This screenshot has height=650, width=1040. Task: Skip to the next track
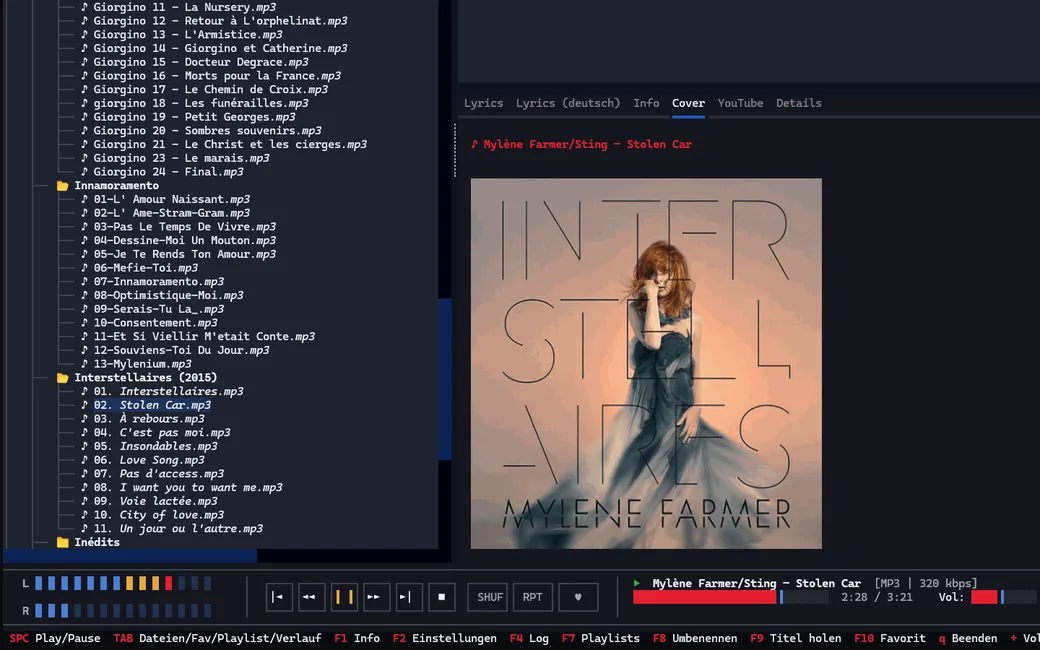click(x=409, y=597)
